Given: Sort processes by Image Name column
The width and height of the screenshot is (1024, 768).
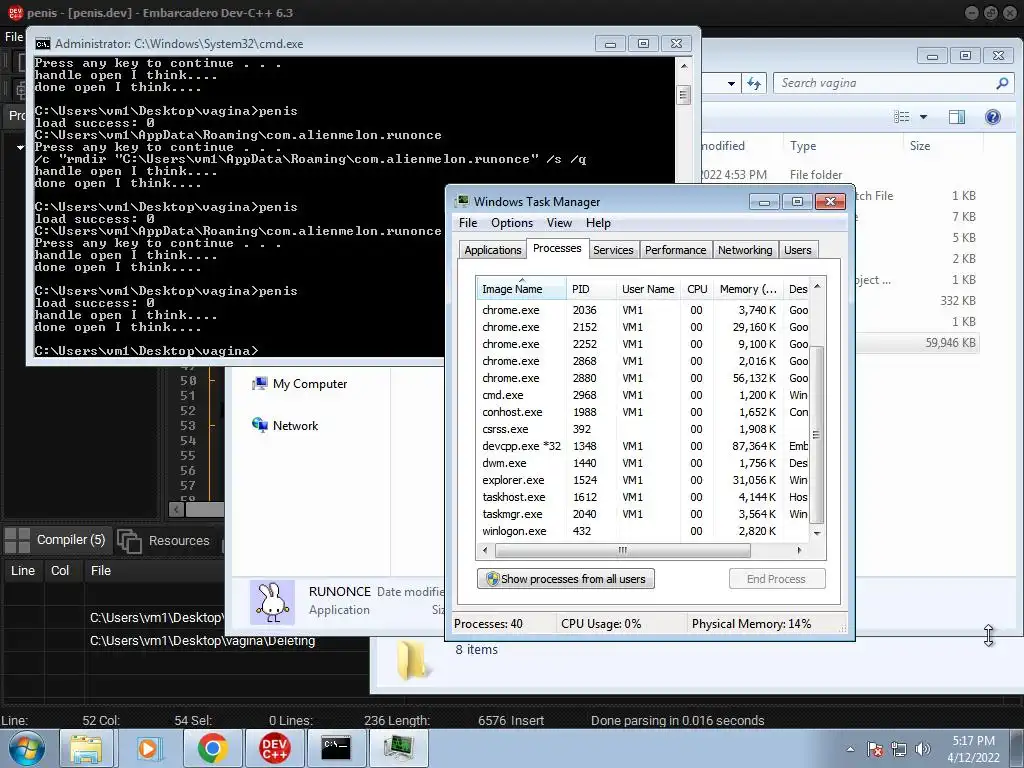Looking at the screenshot, I should point(522,289).
